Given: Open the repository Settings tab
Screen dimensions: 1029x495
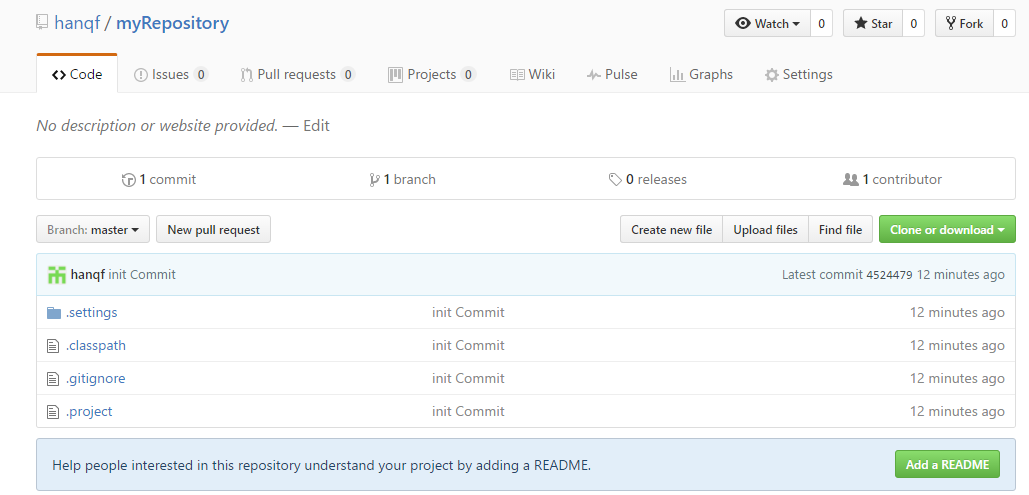Looking at the screenshot, I should pyautogui.click(x=799, y=75).
